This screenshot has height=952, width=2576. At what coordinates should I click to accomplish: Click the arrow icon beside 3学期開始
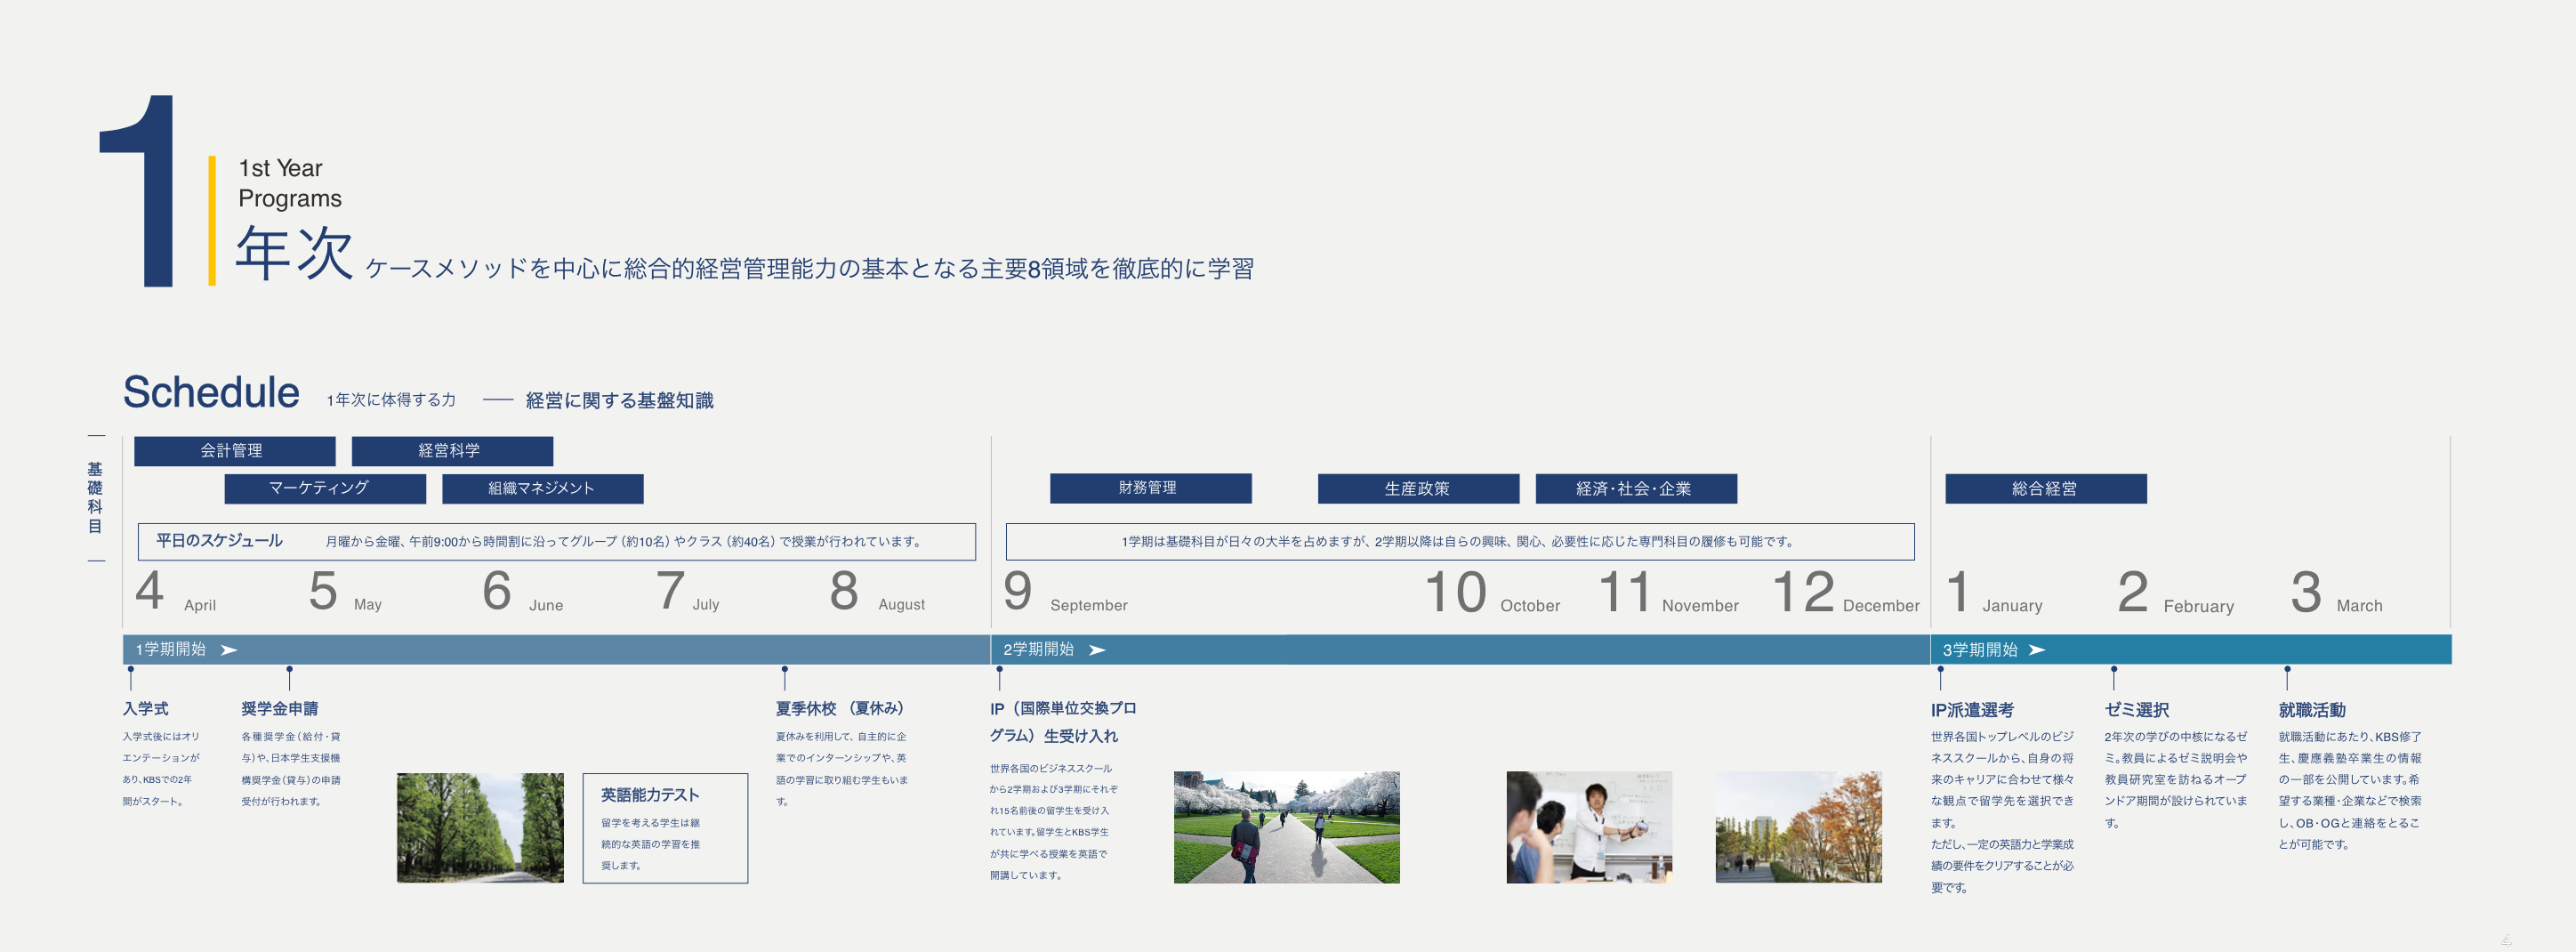(x=2037, y=650)
